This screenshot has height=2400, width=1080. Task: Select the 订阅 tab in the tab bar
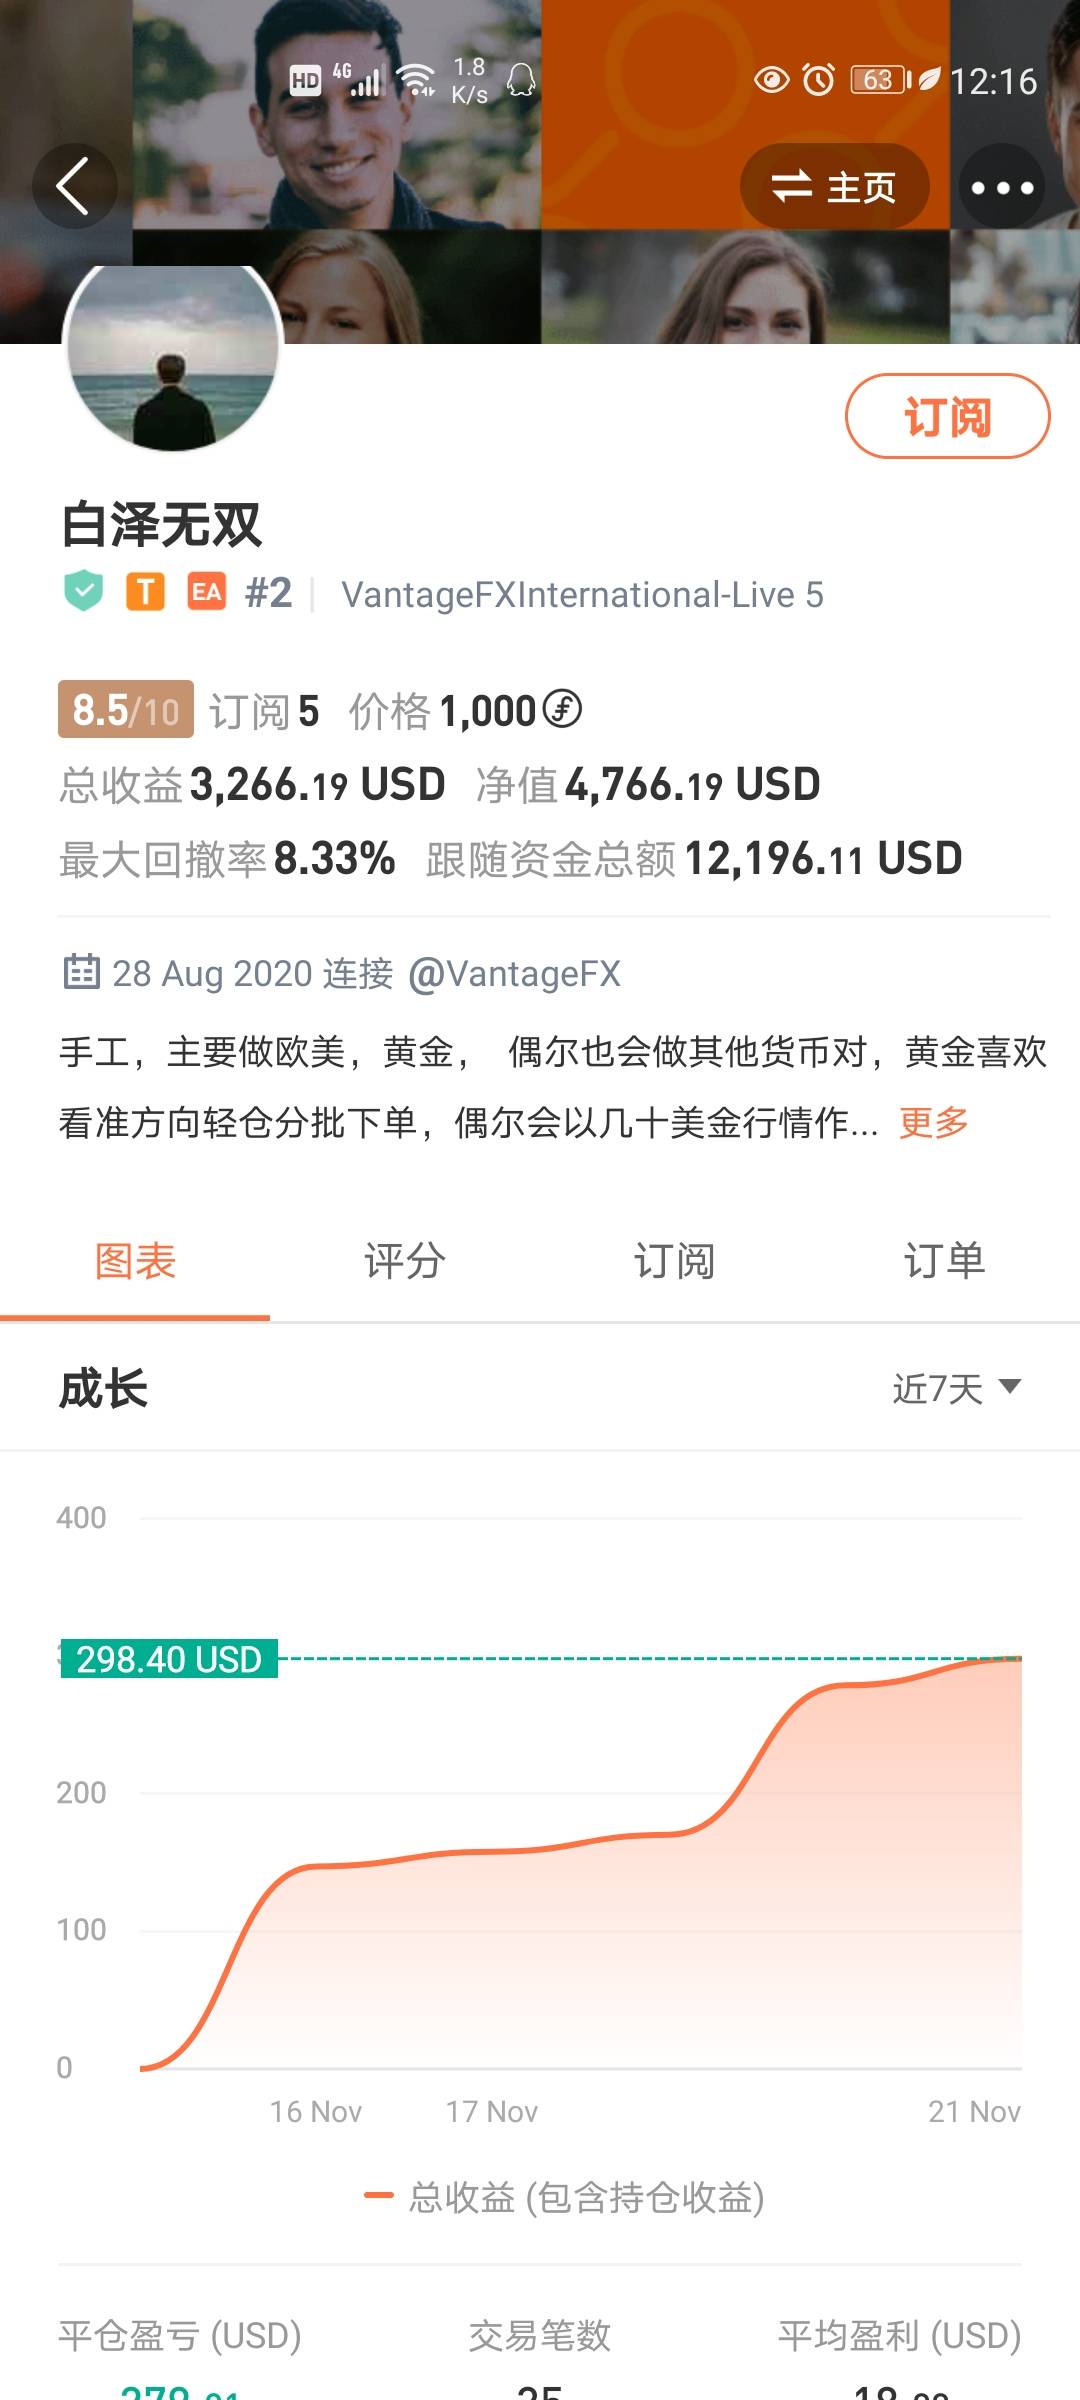click(x=674, y=1261)
